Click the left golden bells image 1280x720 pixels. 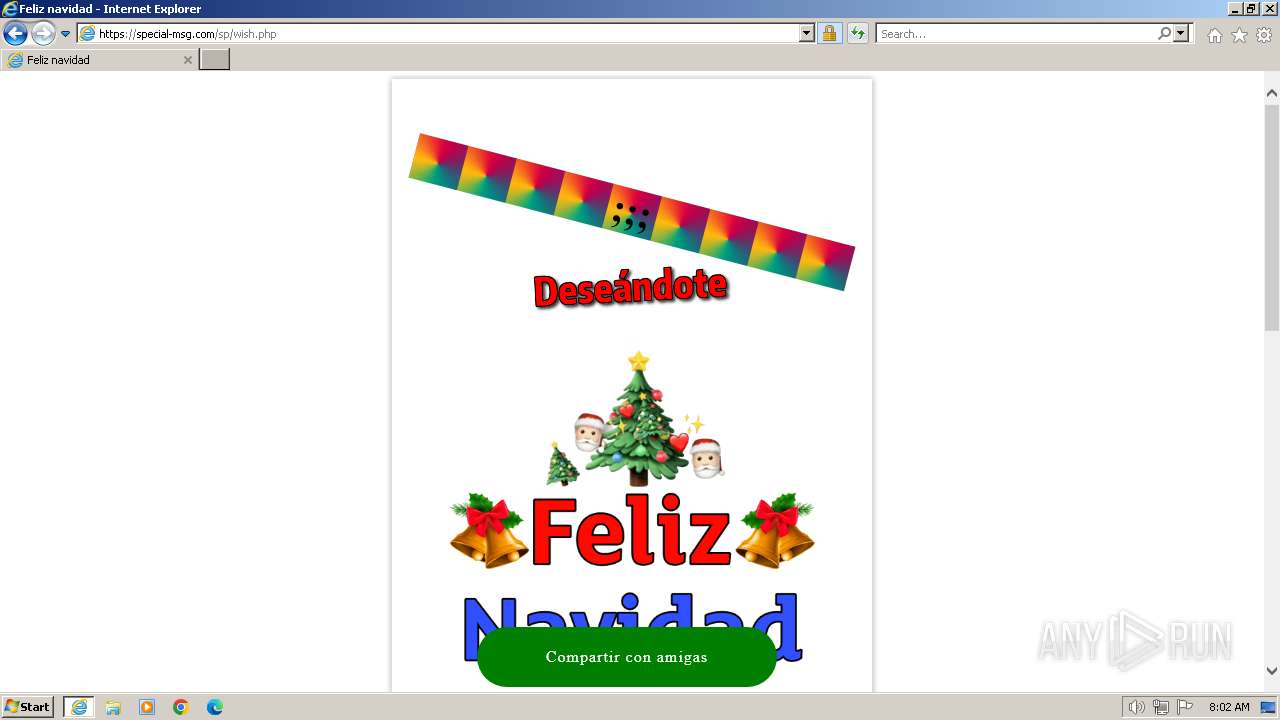(x=489, y=531)
